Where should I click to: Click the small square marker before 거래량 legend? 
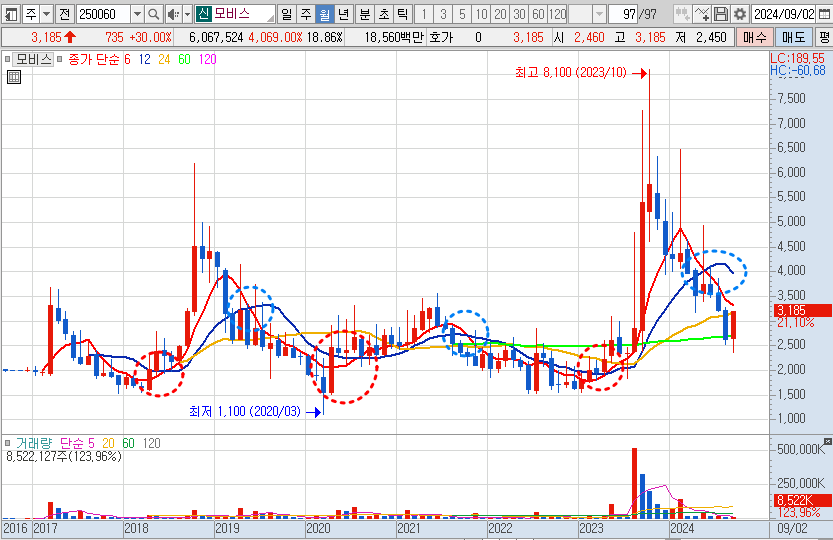[7, 443]
